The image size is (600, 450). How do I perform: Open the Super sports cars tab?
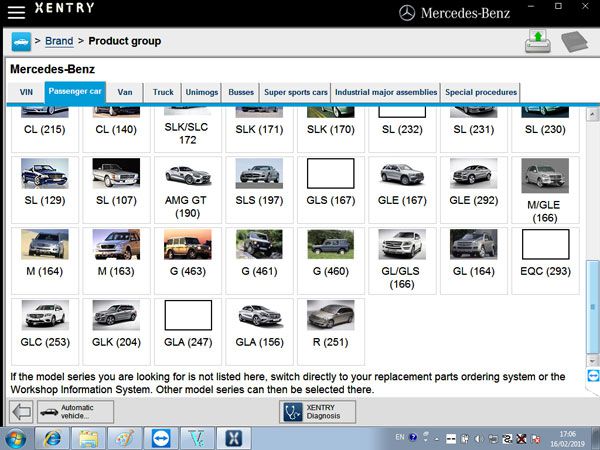(x=295, y=92)
